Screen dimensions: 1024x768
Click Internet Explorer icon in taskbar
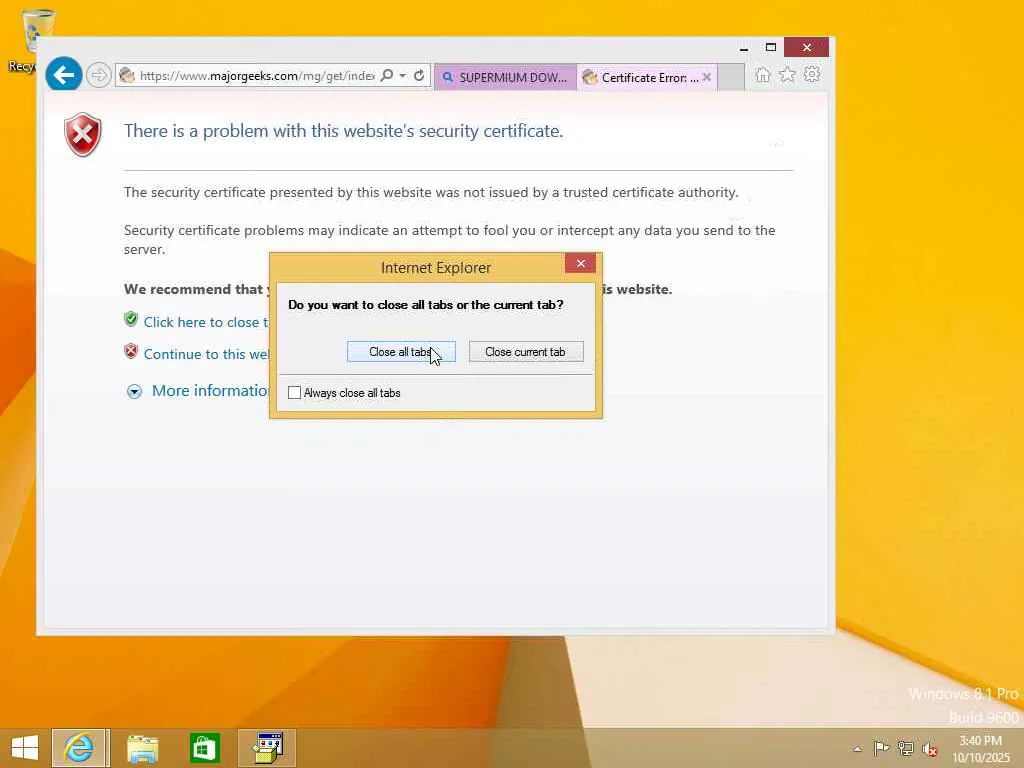[79, 748]
